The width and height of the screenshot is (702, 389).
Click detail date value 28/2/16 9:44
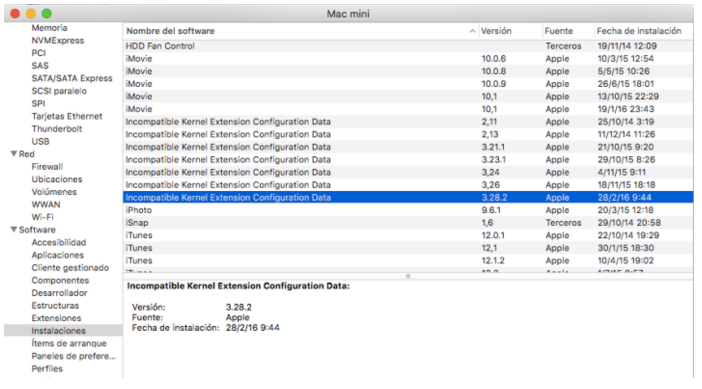coord(253,328)
